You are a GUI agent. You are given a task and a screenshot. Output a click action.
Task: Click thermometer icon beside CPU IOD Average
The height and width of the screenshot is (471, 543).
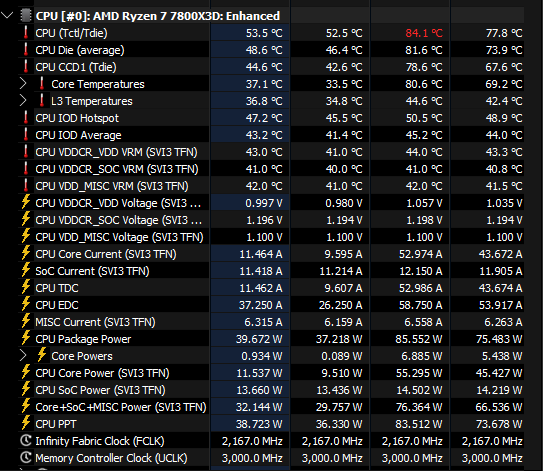click(x=26, y=134)
